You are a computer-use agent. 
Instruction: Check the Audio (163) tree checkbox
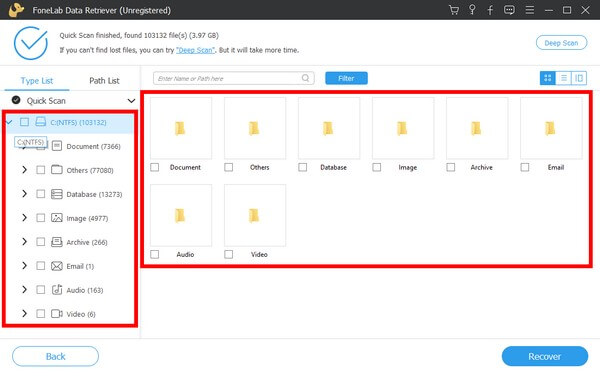click(40, 290)
